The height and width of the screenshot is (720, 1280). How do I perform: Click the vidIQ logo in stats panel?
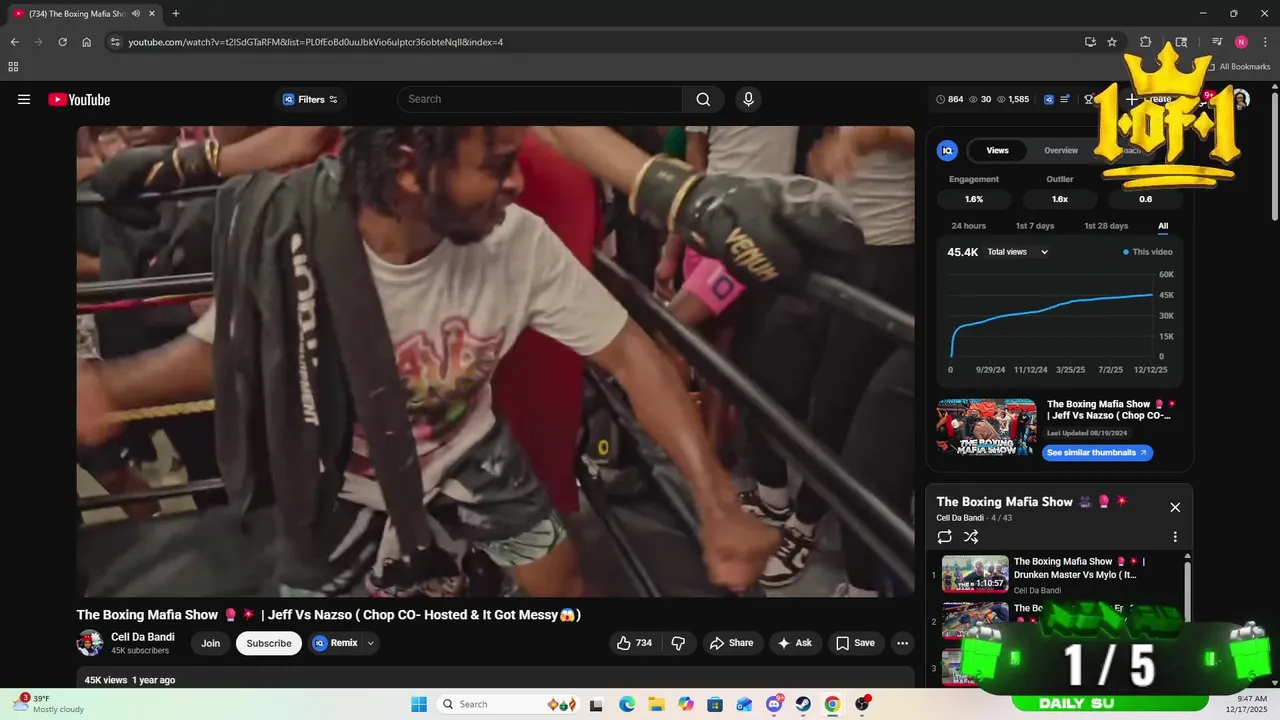pos(947,150)
